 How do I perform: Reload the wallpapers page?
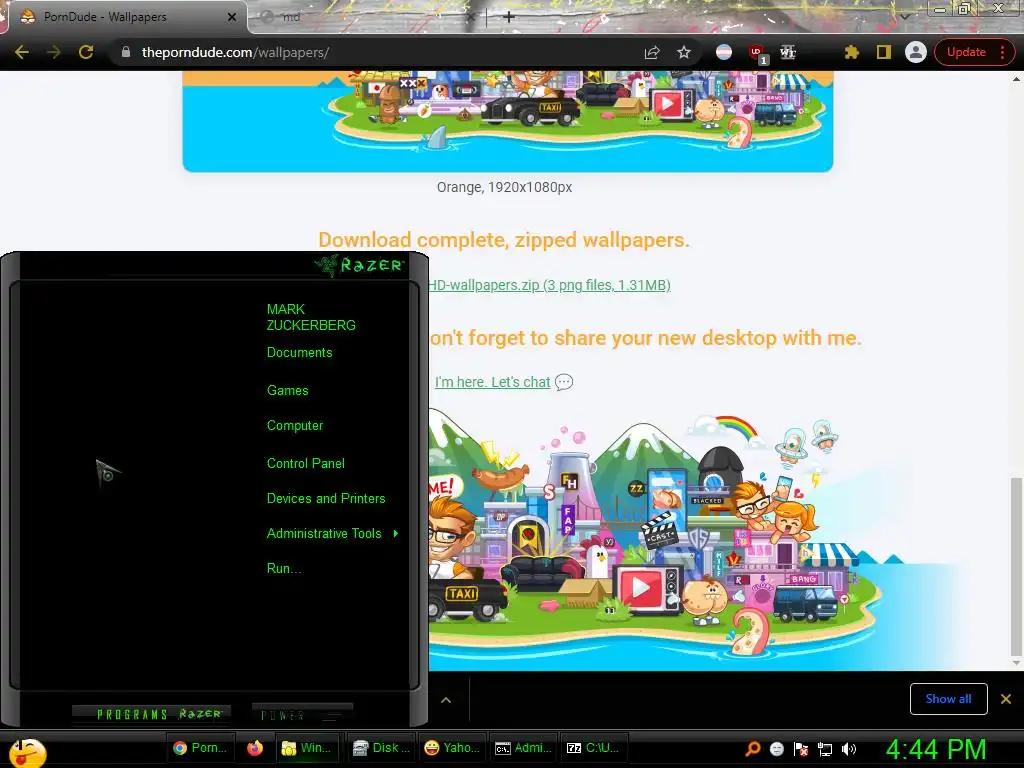tap(86, 52)
